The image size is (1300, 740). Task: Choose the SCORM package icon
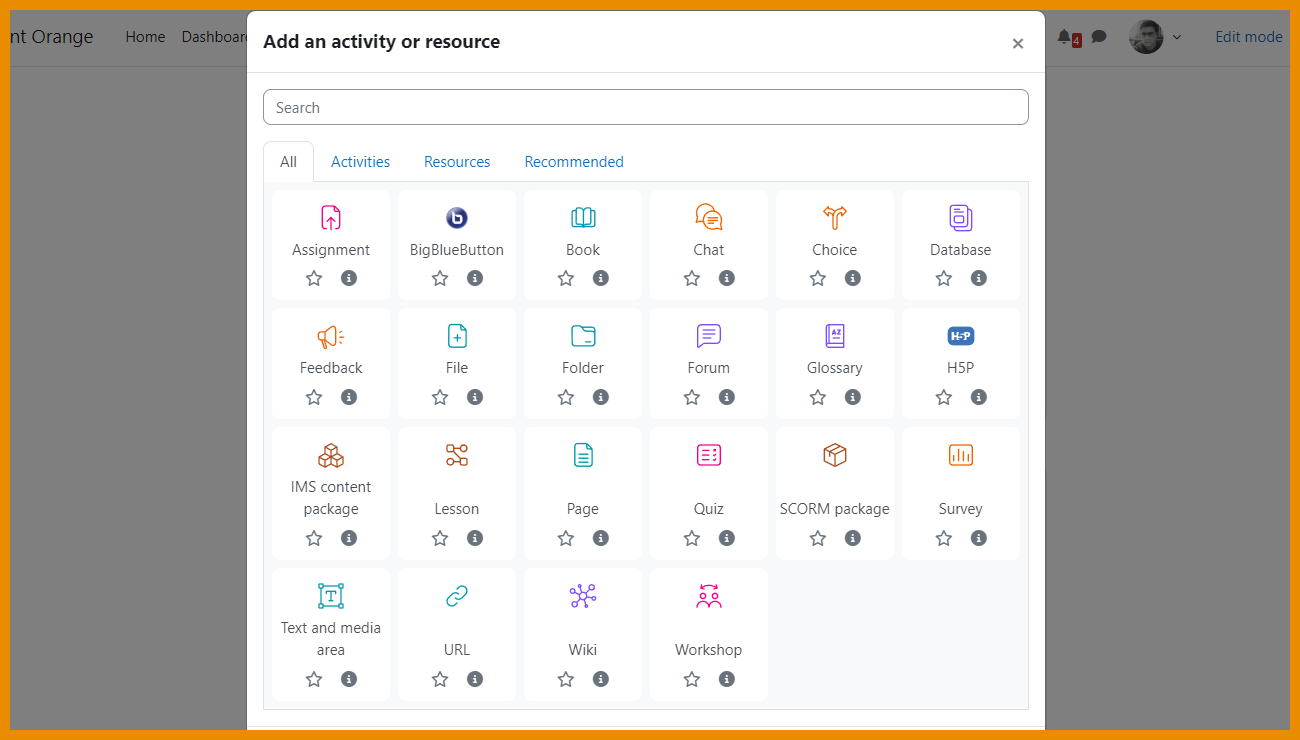click(835, 456)
